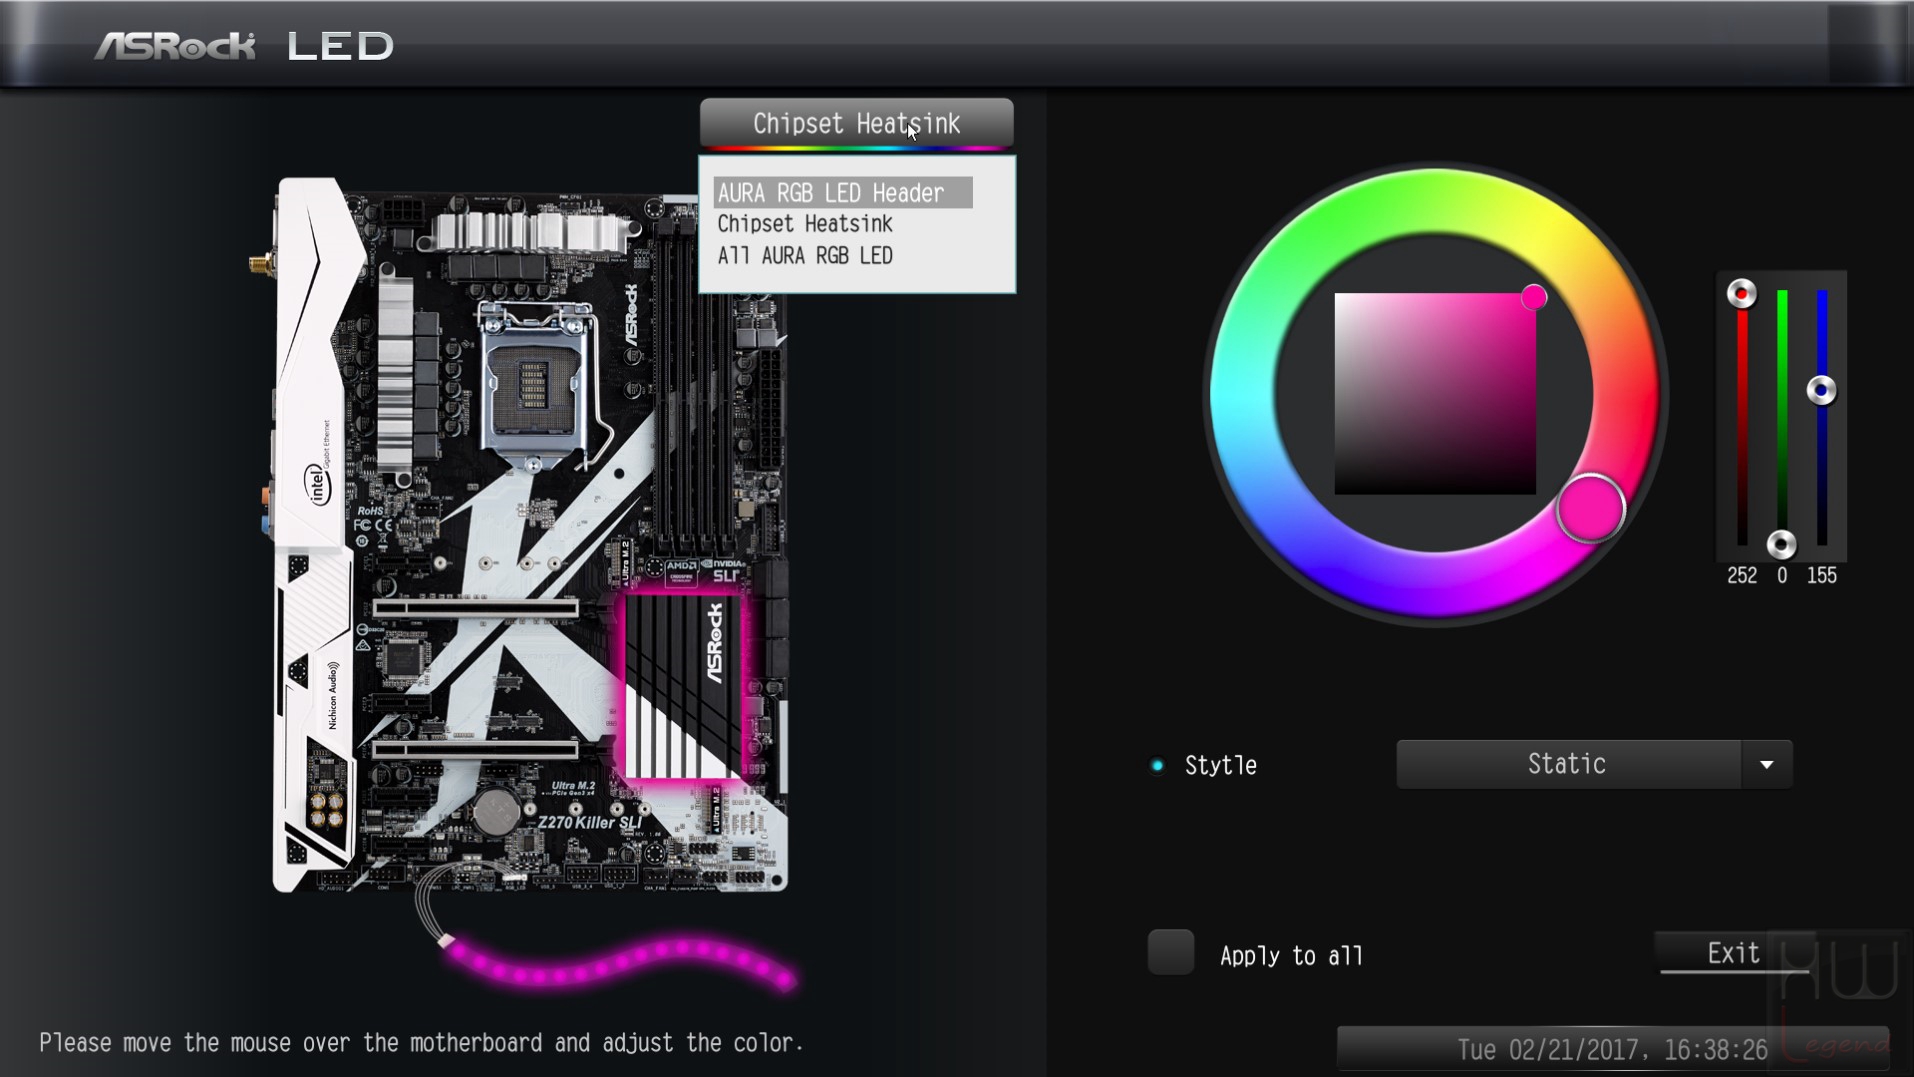Expand the Style dropdown arrow
Viewport: 1914px width, 1077px height.
click(1767, 764)
